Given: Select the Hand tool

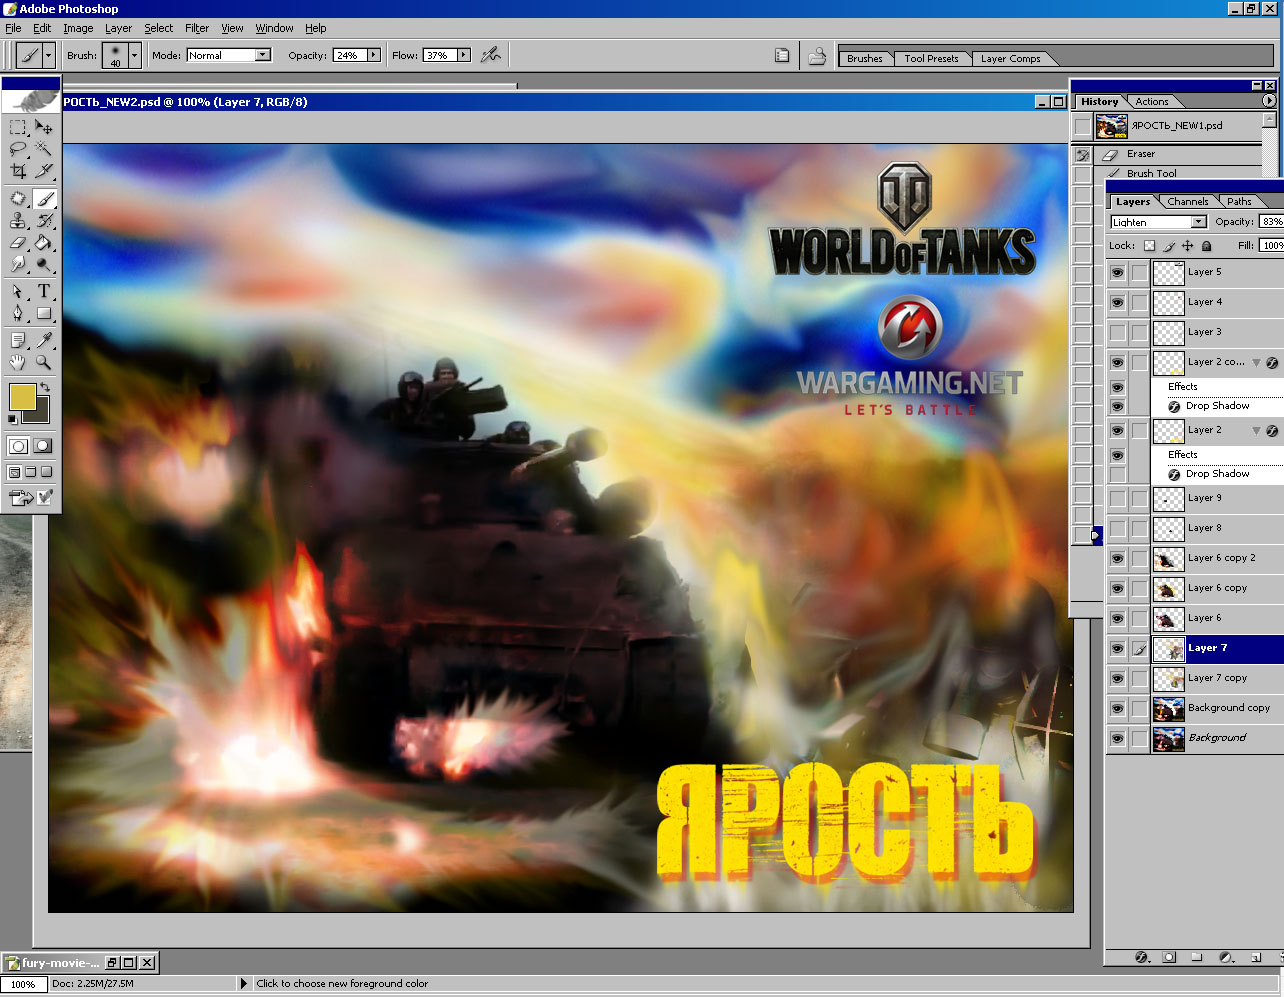Looking at the screenshot, I should click(x=18, y=363).
